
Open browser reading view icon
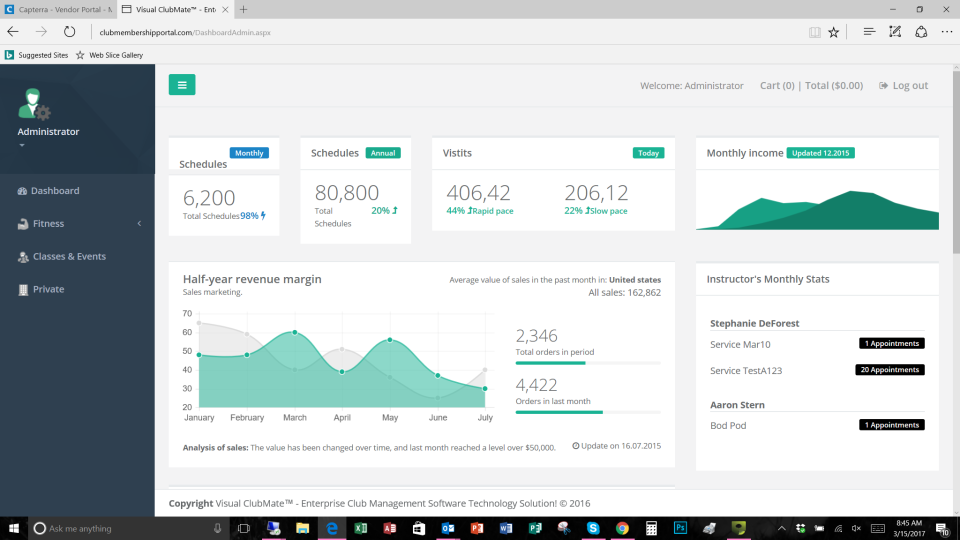tap(814, 32)
